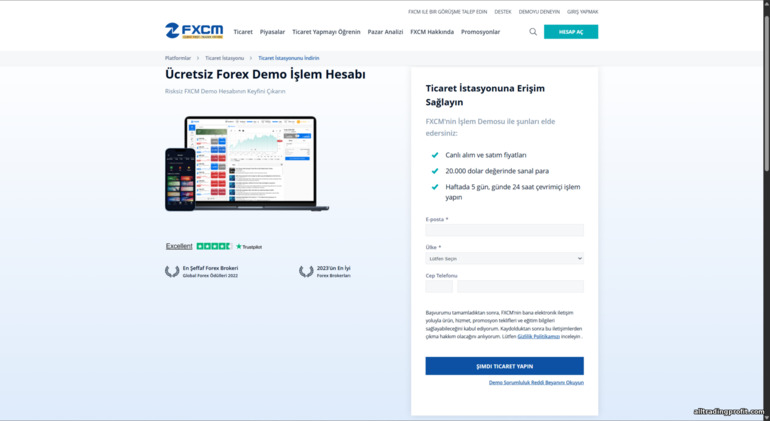Click ŞİMDİ TİCARET YAPIN button

pos(504,366)
